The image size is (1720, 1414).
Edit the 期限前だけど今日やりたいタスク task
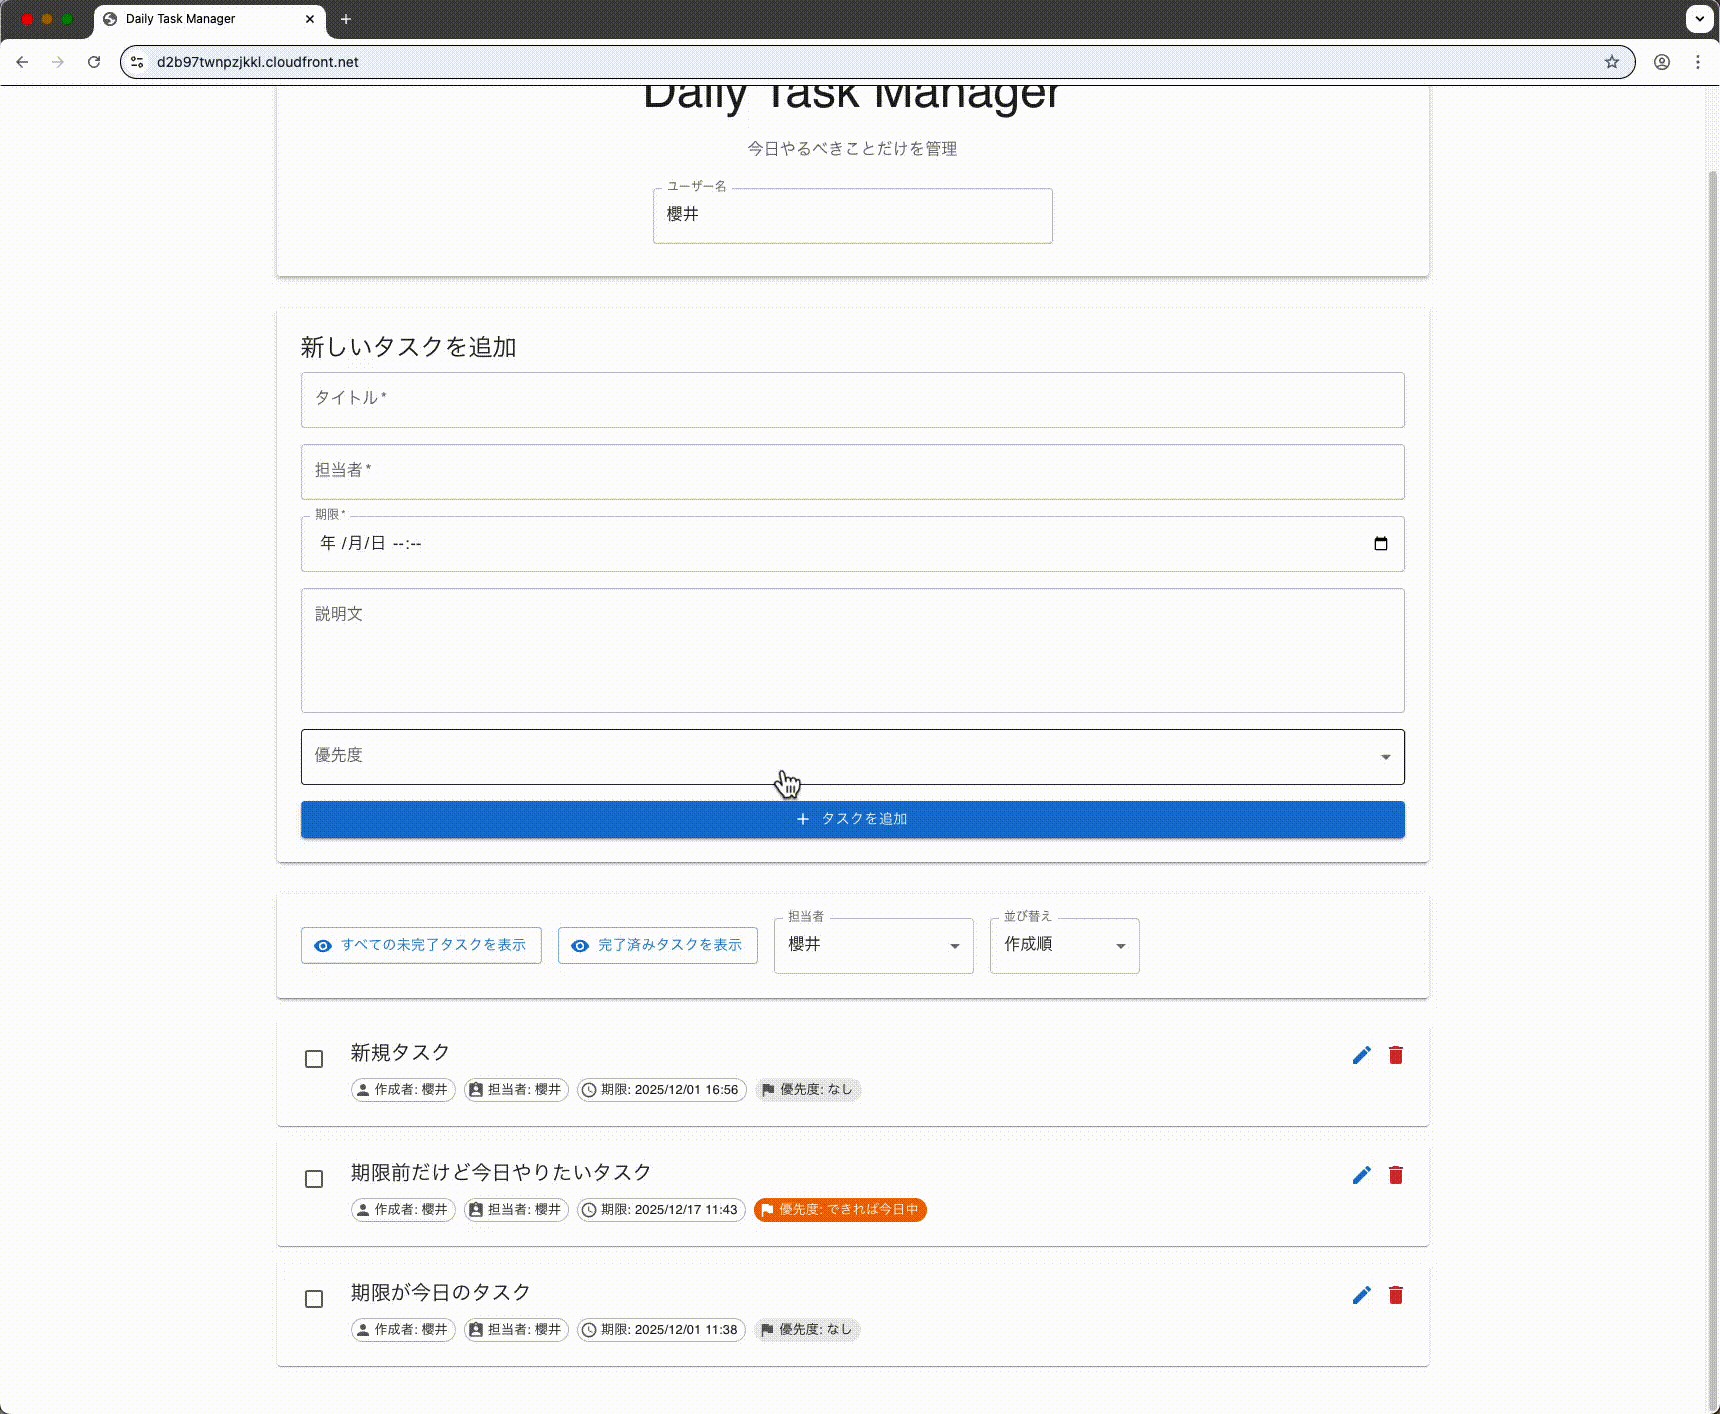point(1361,1175)
